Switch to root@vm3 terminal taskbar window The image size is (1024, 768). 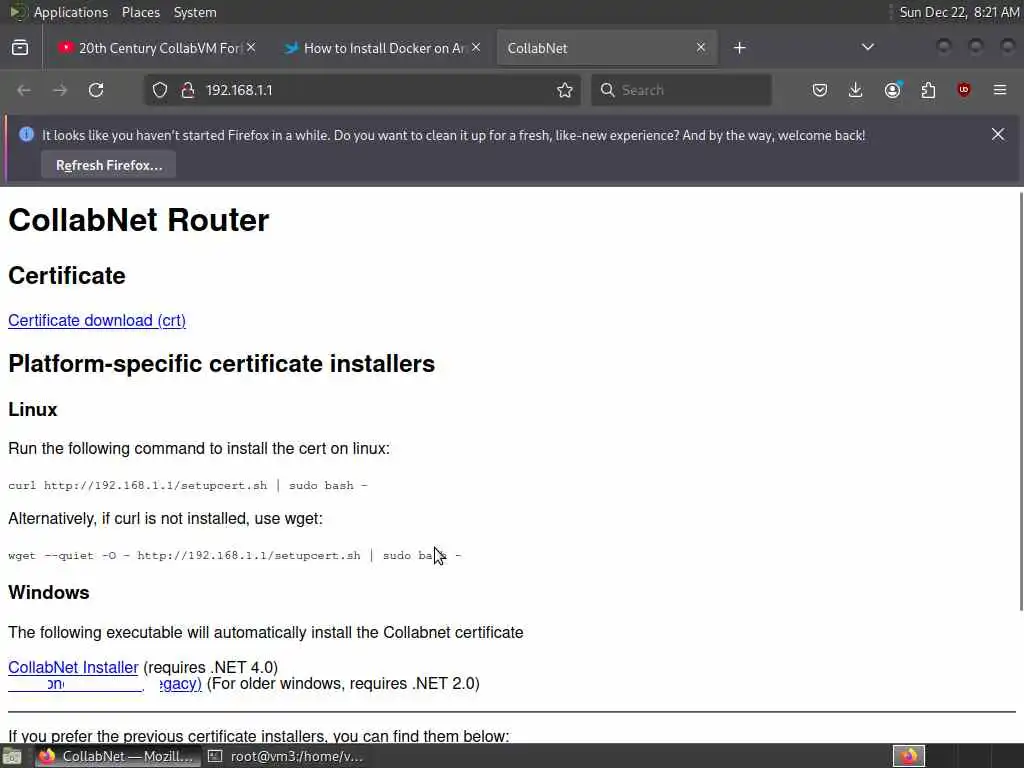(x=286, y=756)
